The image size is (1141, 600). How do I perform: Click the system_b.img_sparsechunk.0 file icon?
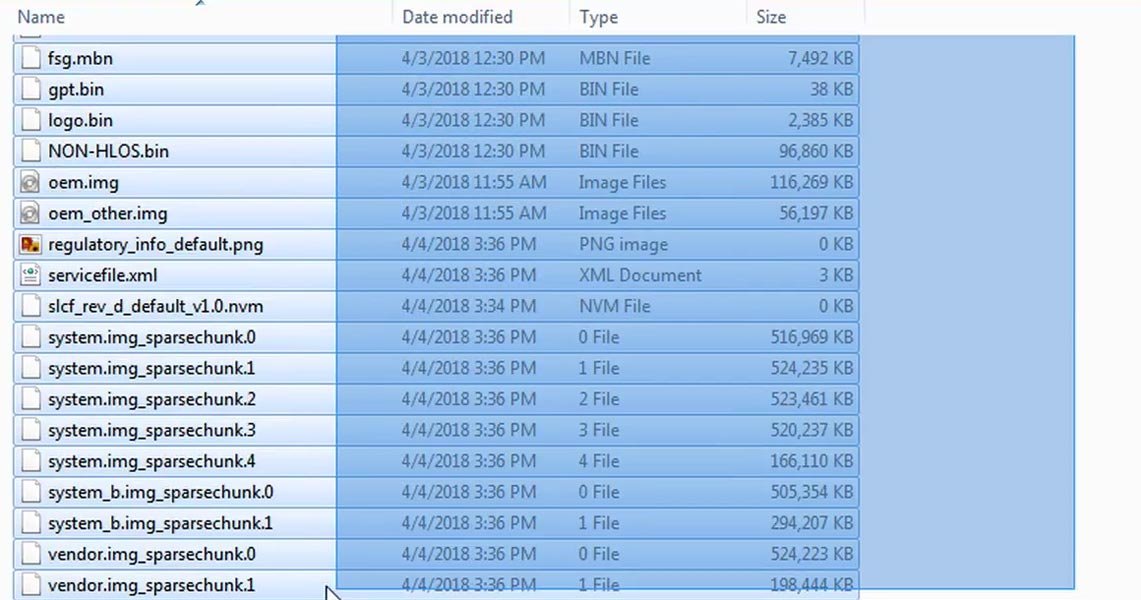[31, 492]
